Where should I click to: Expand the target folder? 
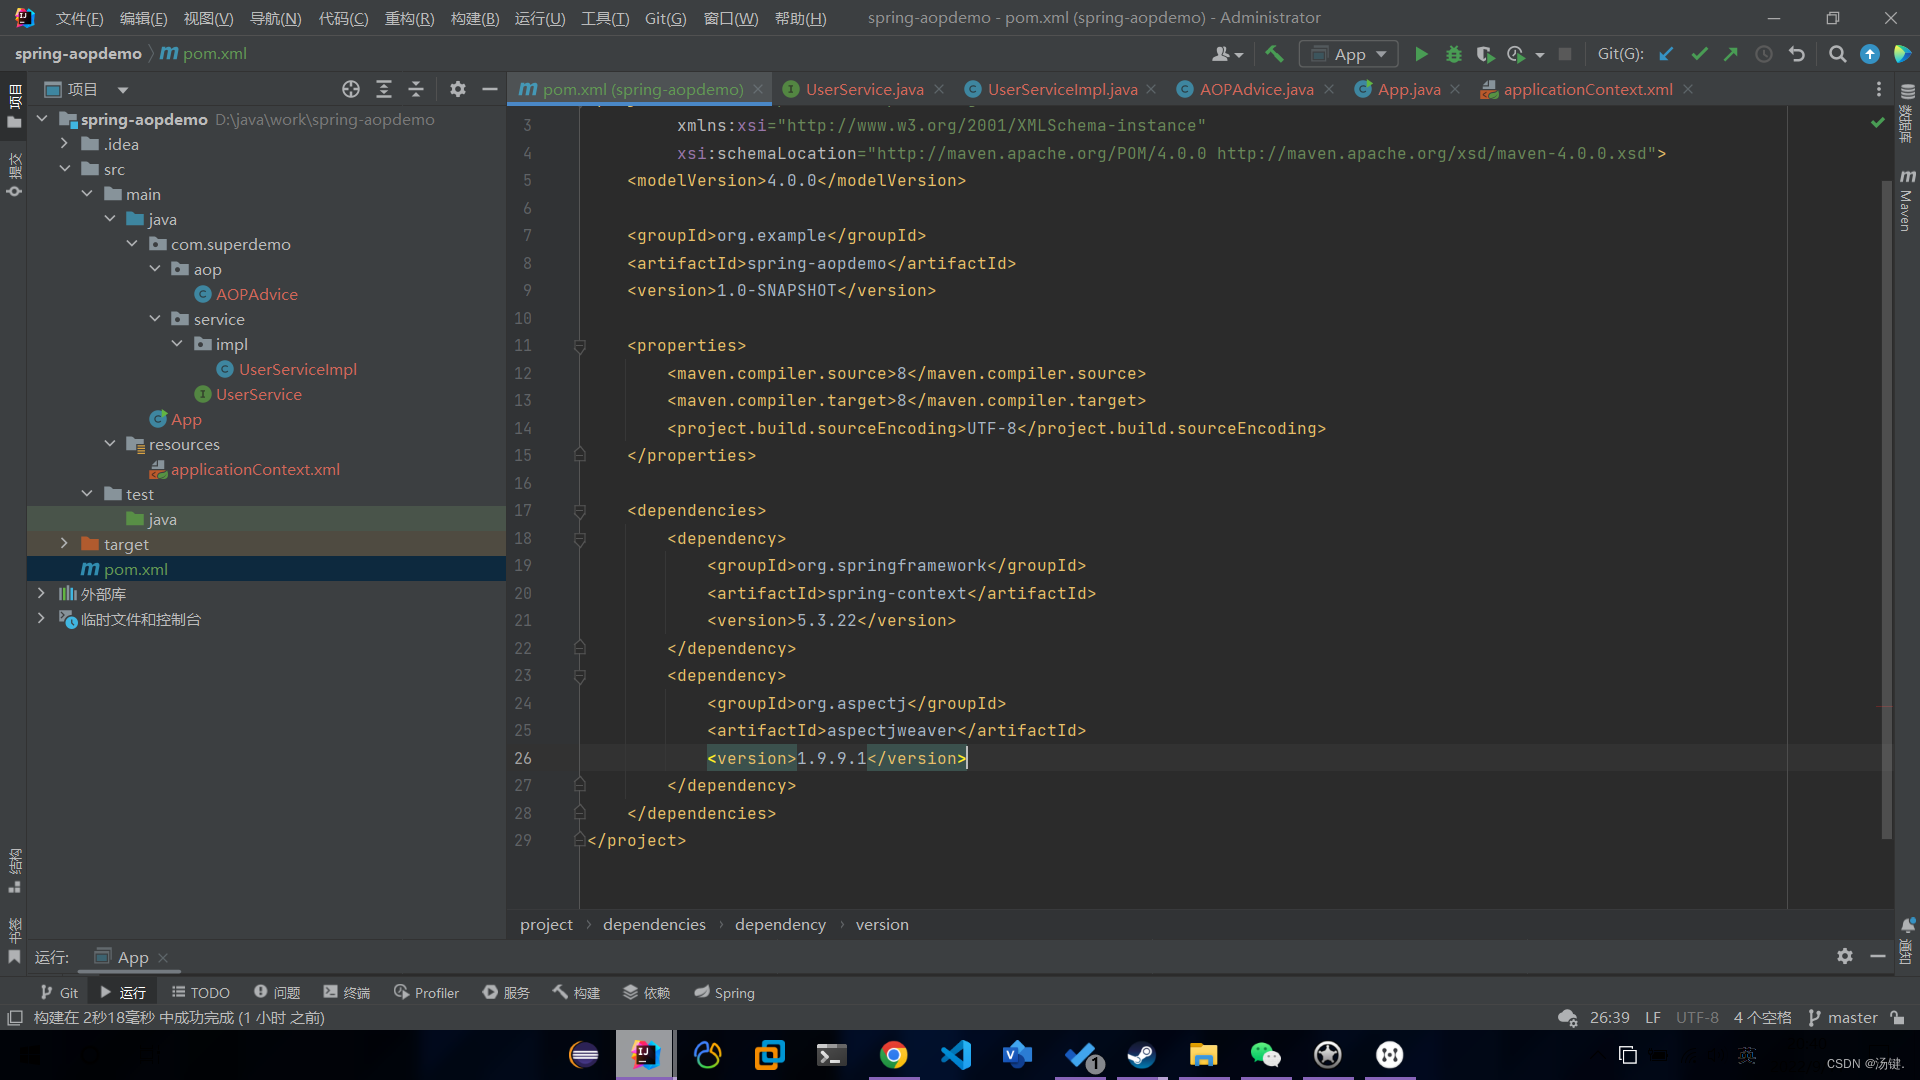tap(65, 544)
